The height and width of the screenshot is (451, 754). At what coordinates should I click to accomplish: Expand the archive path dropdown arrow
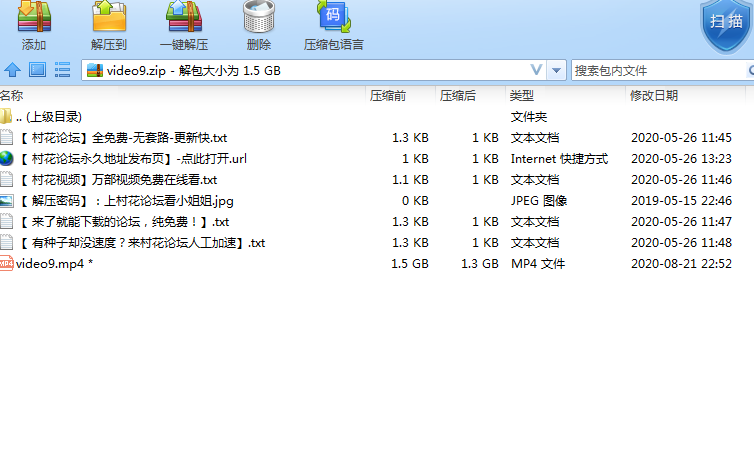pos(557,70)
